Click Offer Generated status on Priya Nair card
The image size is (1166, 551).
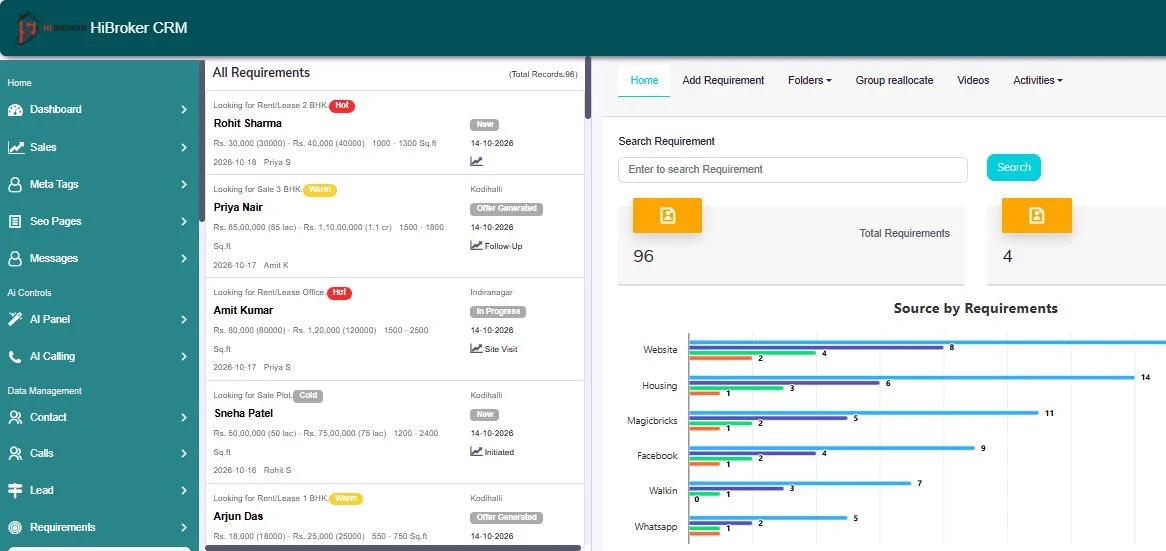pyautogui.click(x=506, y=209)
